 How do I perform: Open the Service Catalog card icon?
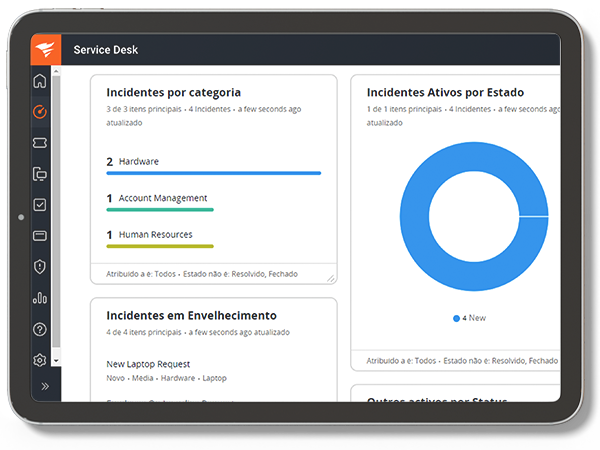click(40, 235)
